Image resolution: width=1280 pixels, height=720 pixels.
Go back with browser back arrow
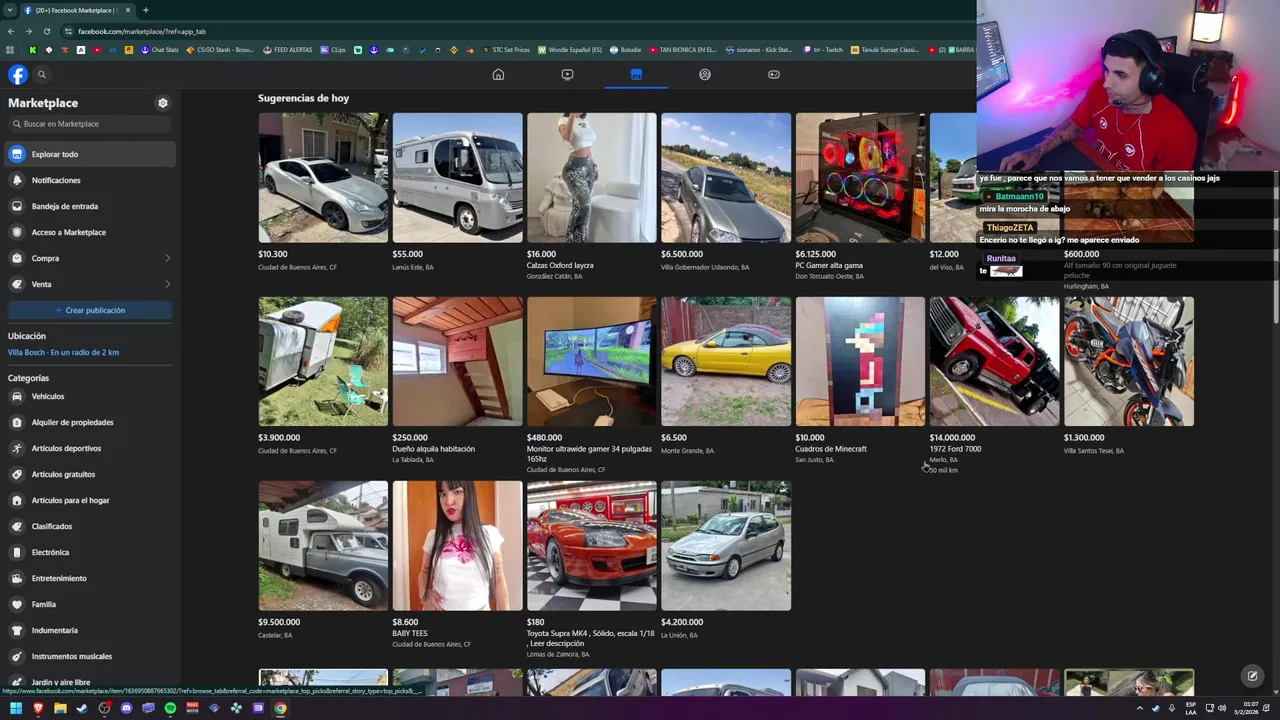[10, 31]
